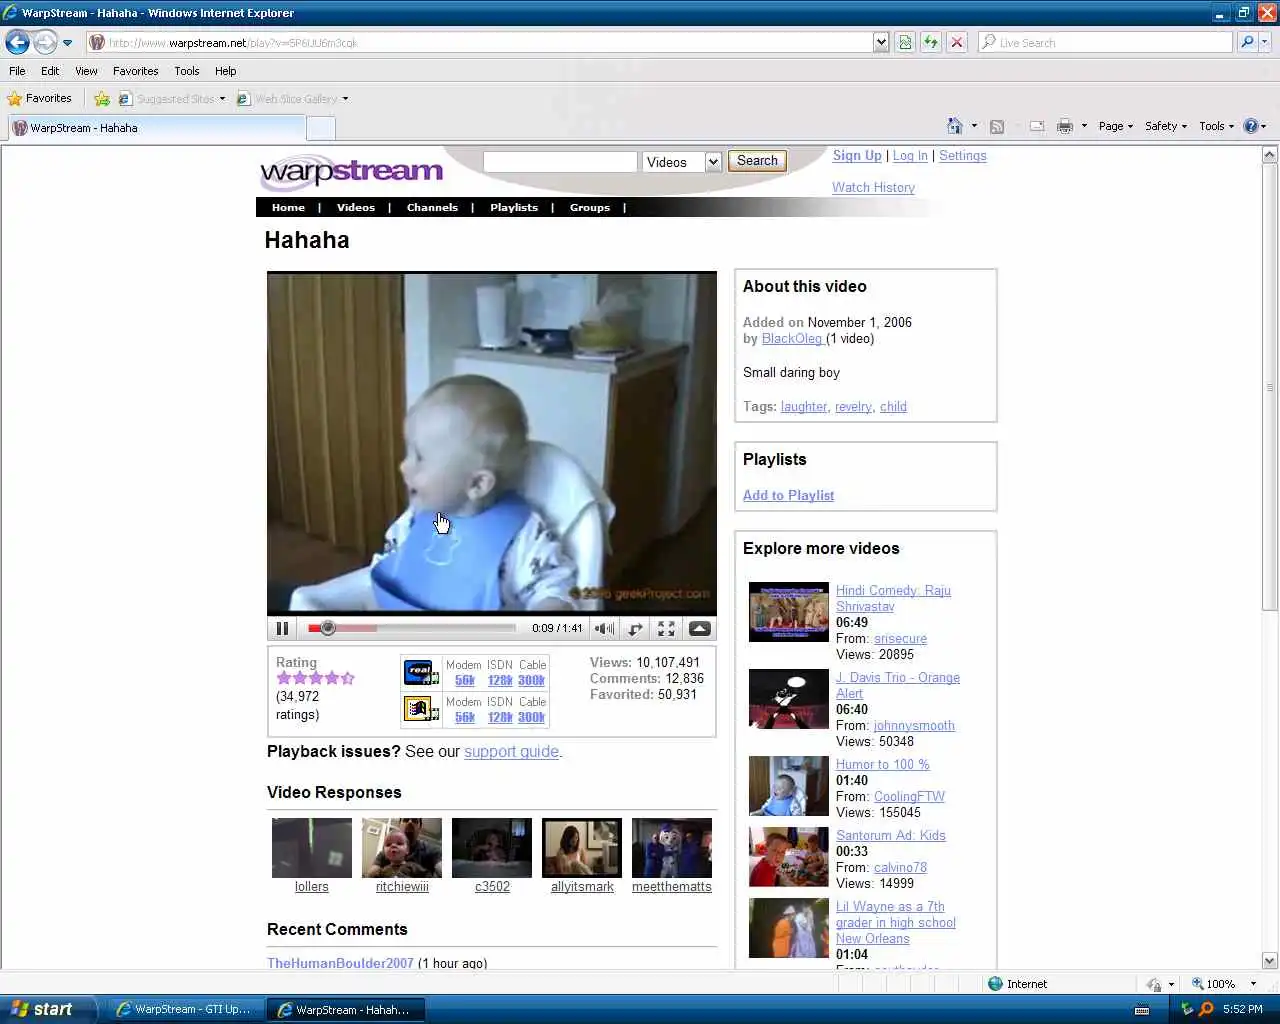Open J. Davis Trio Orange Alert thumbnail

click(x=789, y=699)
